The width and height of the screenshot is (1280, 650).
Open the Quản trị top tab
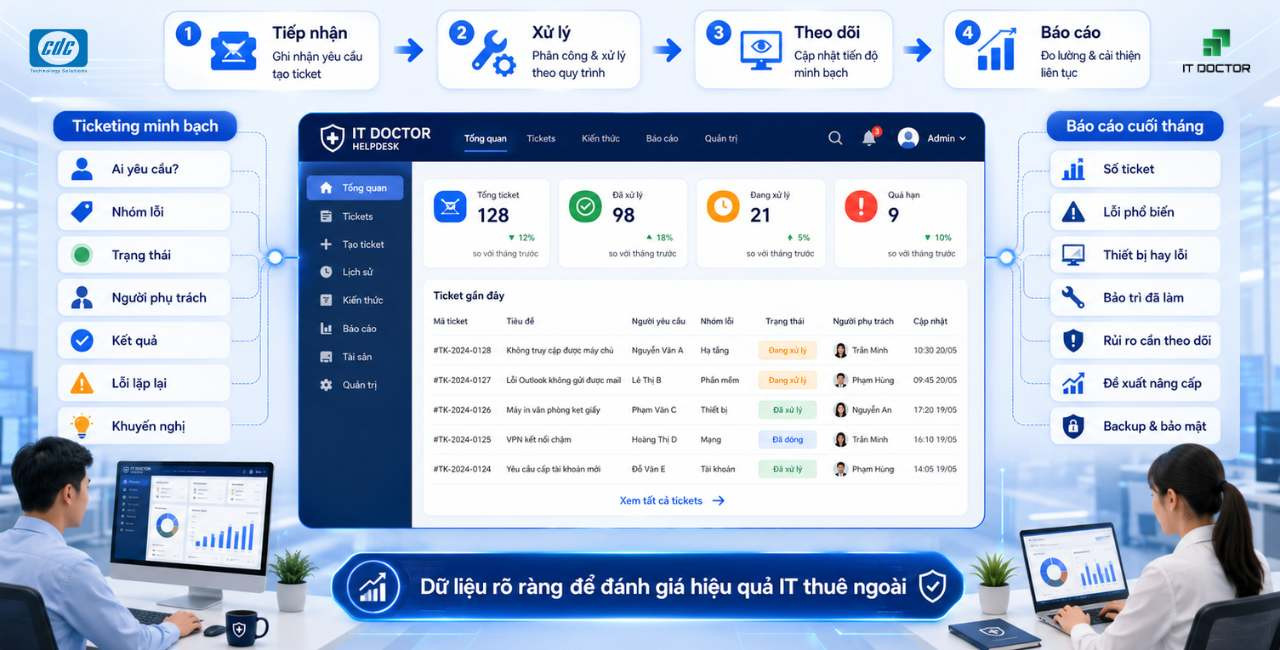[x=721, y=138]
